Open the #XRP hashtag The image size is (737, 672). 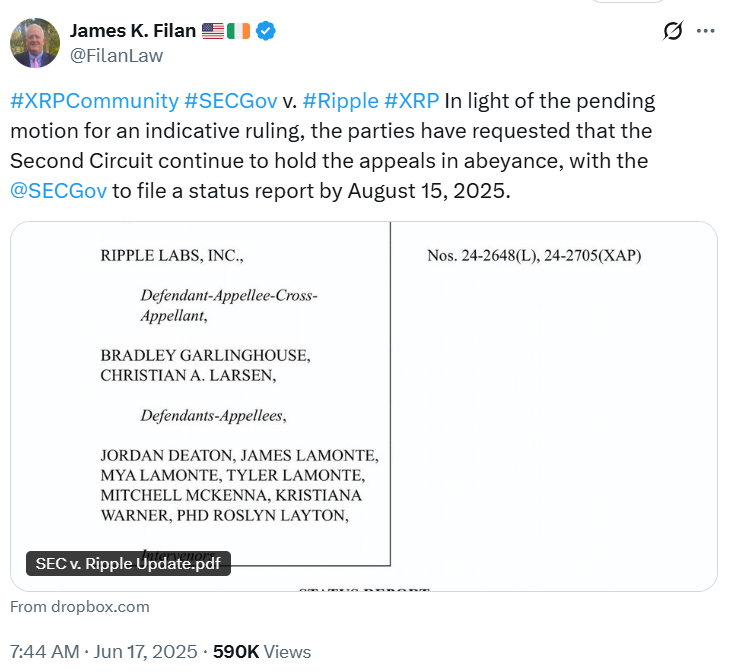[x=412, y=101]
